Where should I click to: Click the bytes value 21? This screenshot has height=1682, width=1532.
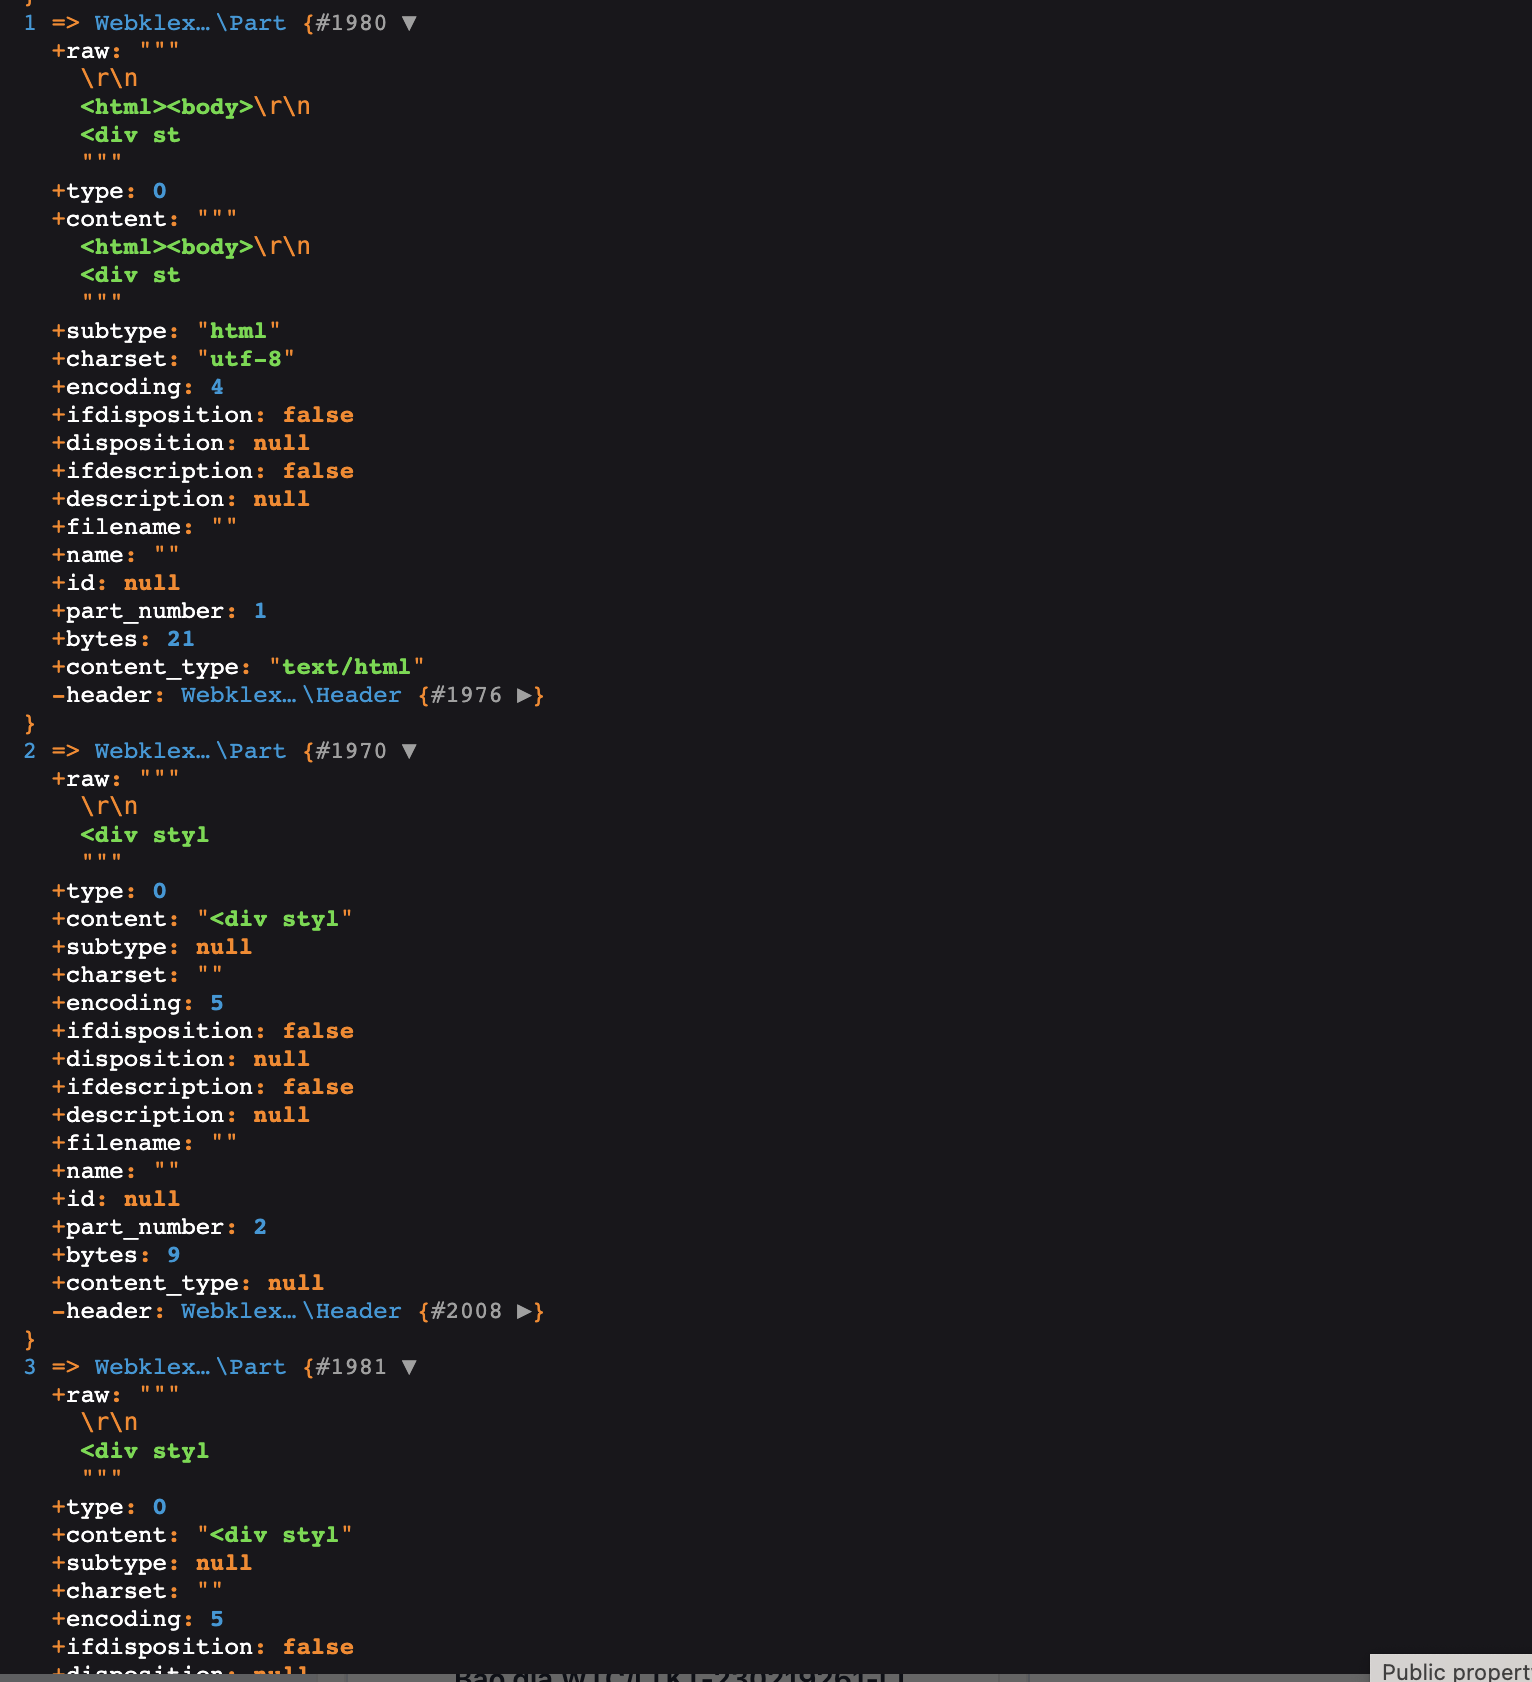click(x=181, y=639)
